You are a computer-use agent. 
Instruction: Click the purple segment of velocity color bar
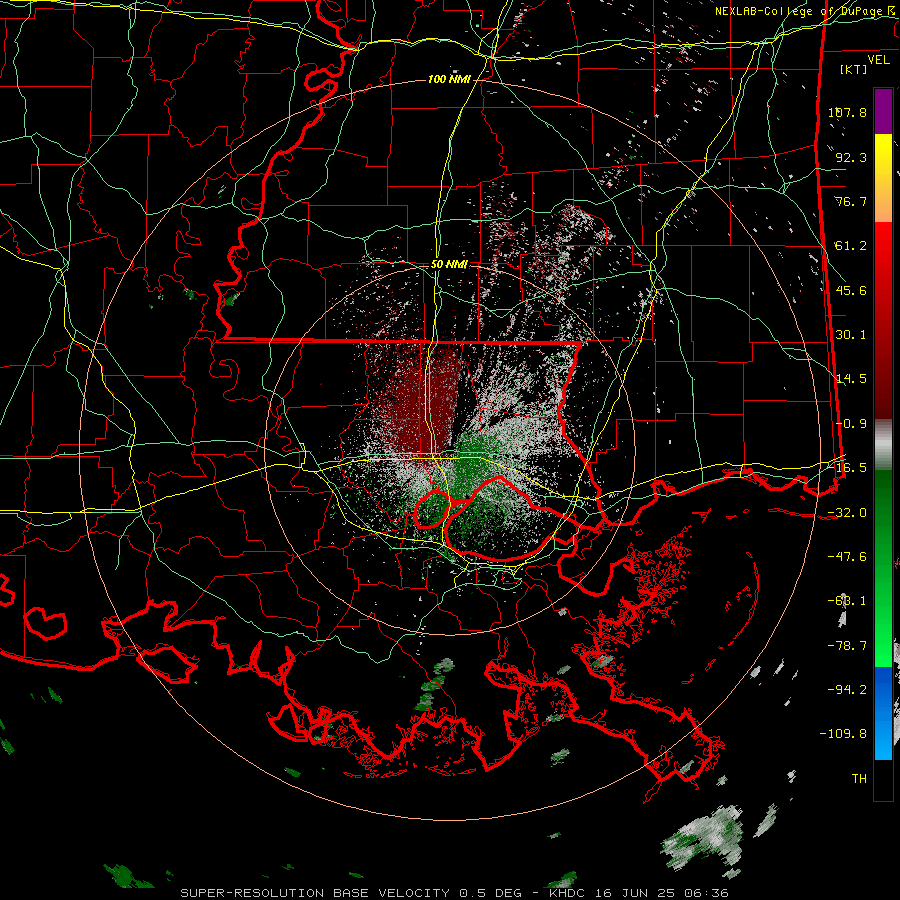click(x=883, y=112)
